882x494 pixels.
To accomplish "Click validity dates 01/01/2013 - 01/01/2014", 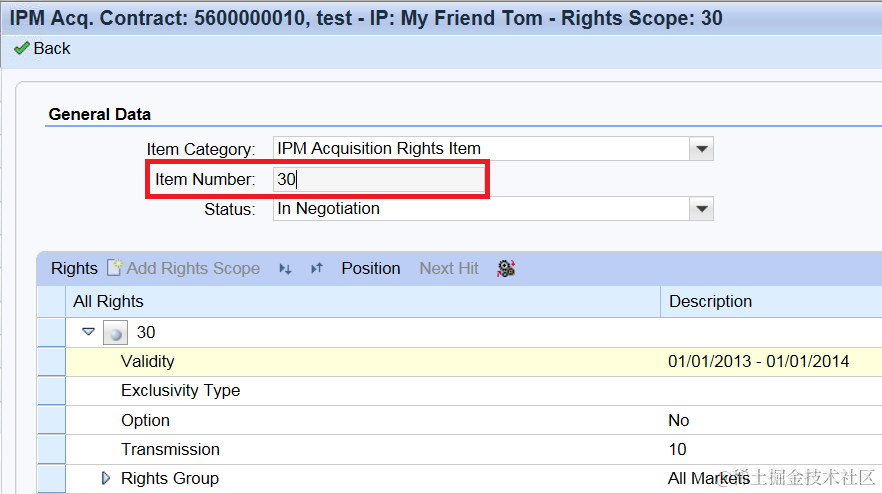I will point(758,361).
